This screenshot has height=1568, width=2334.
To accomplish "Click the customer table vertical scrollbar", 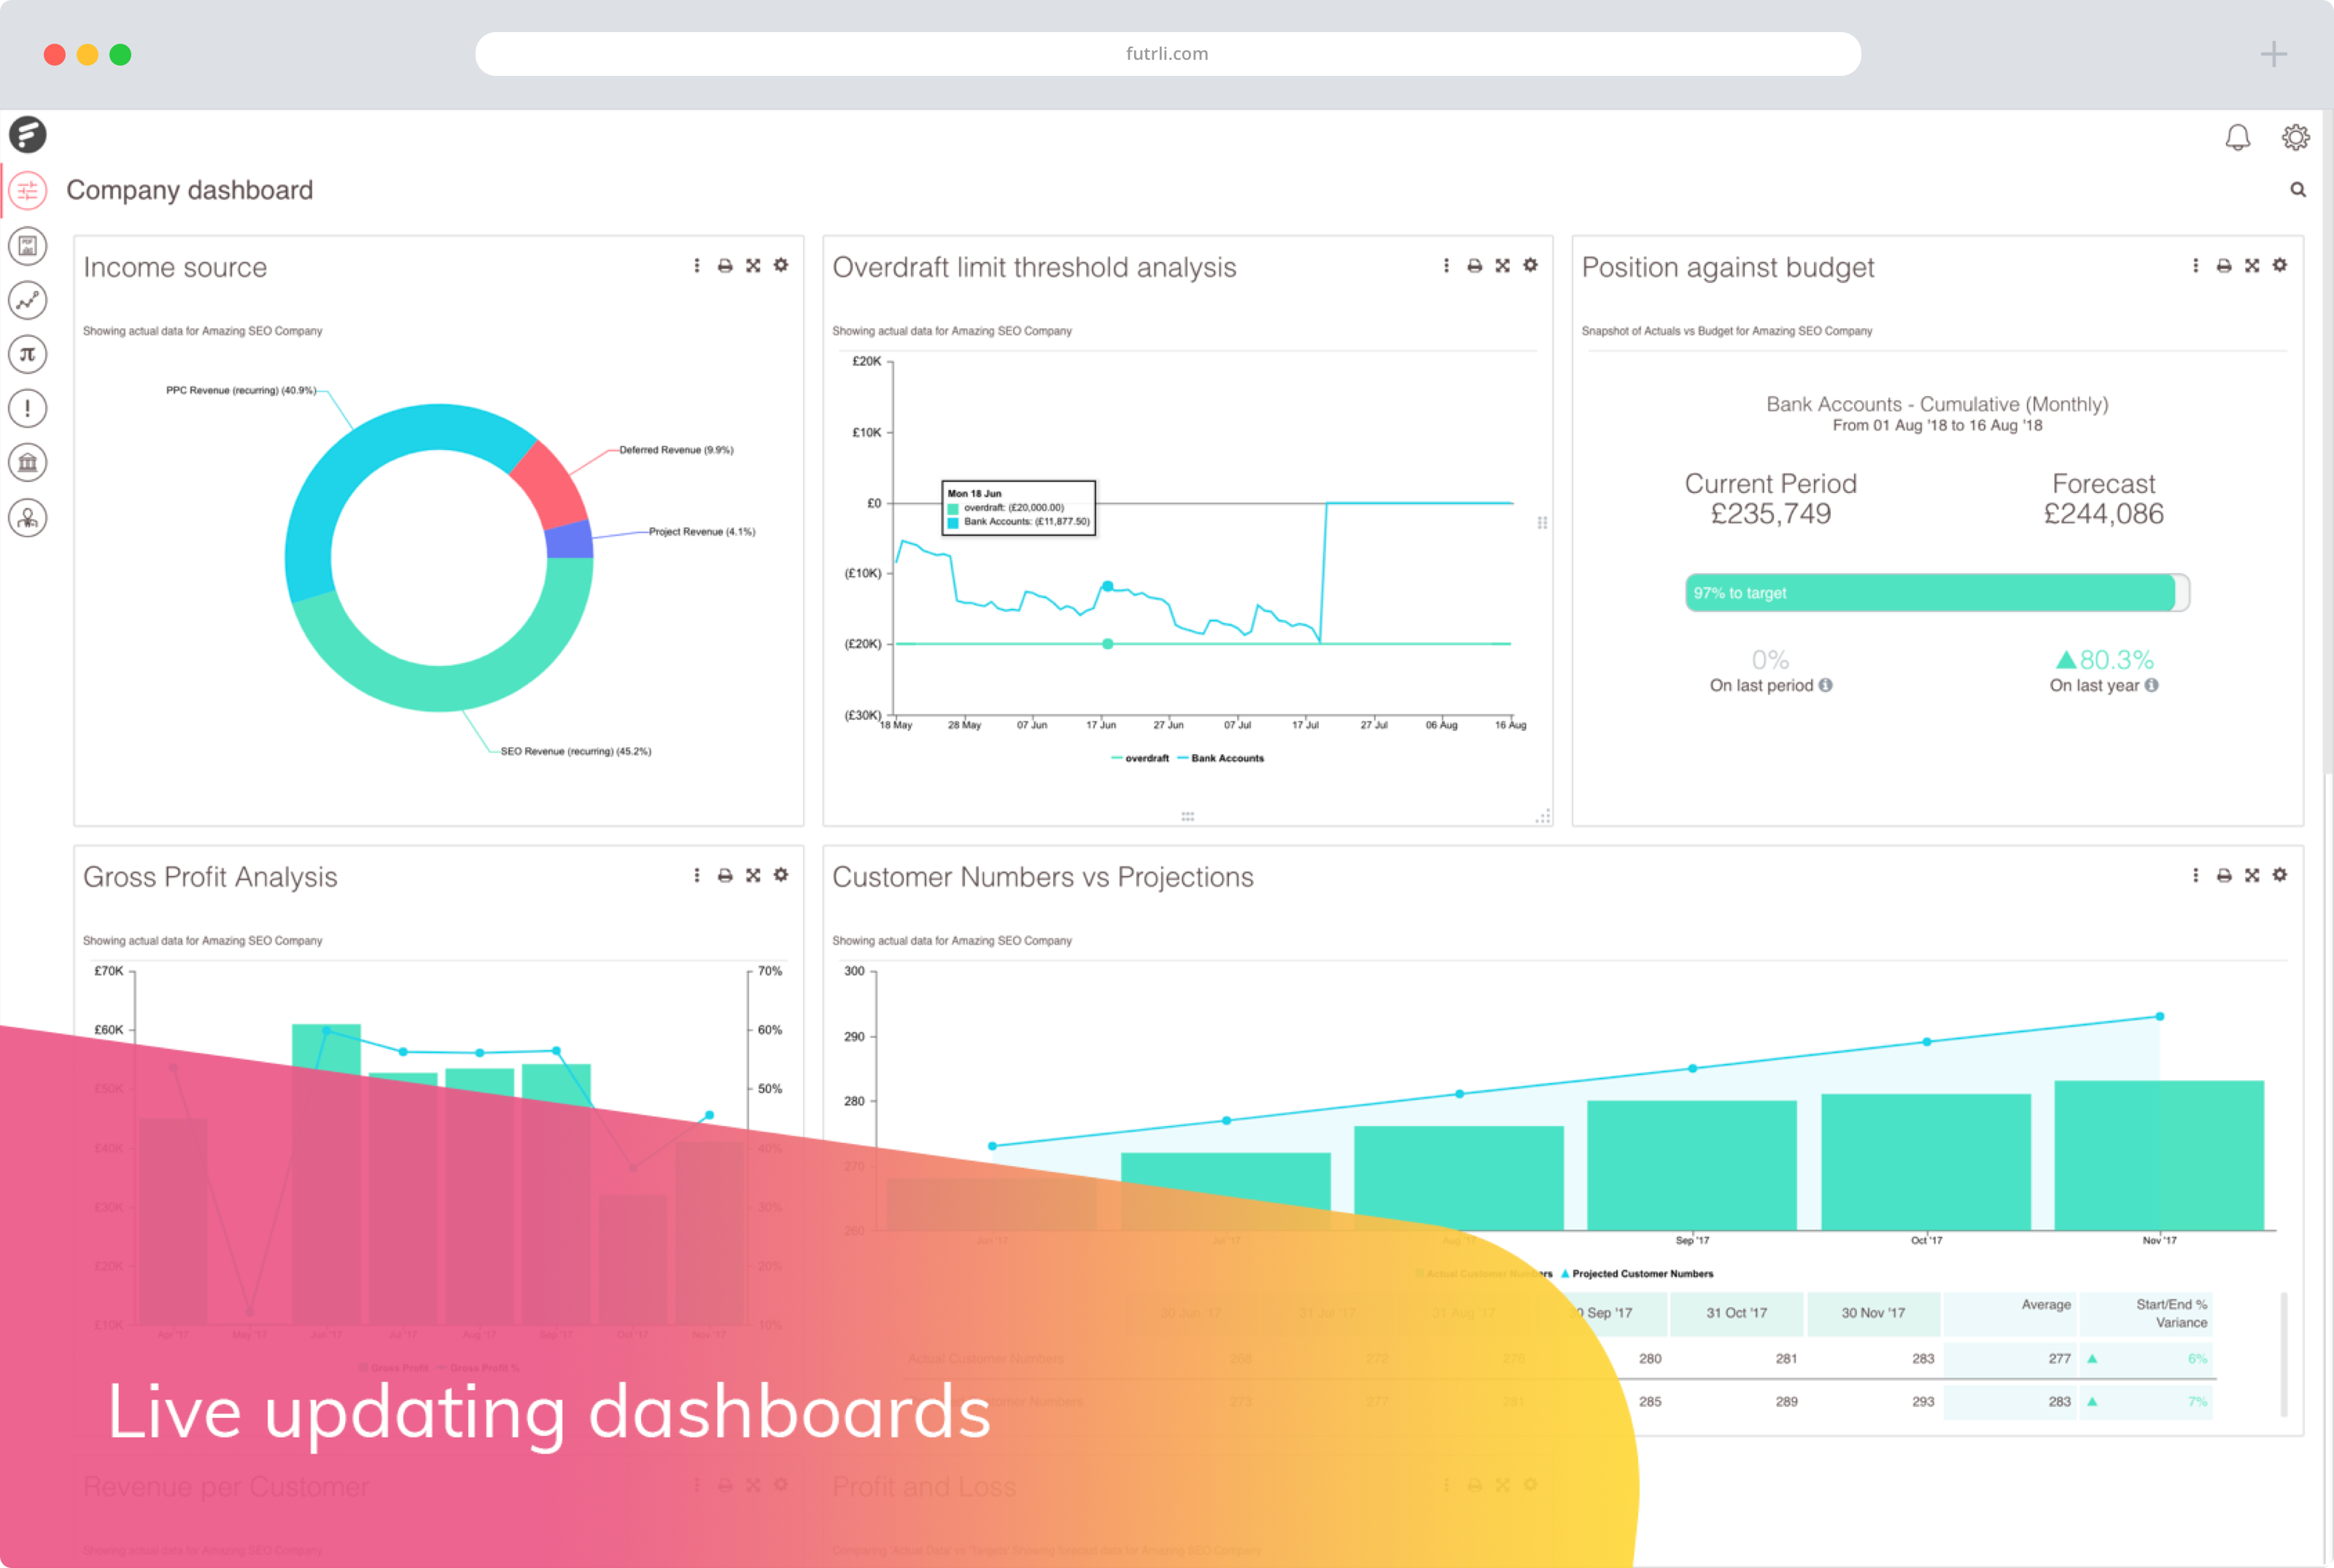I will (x=2284, y=1355).
